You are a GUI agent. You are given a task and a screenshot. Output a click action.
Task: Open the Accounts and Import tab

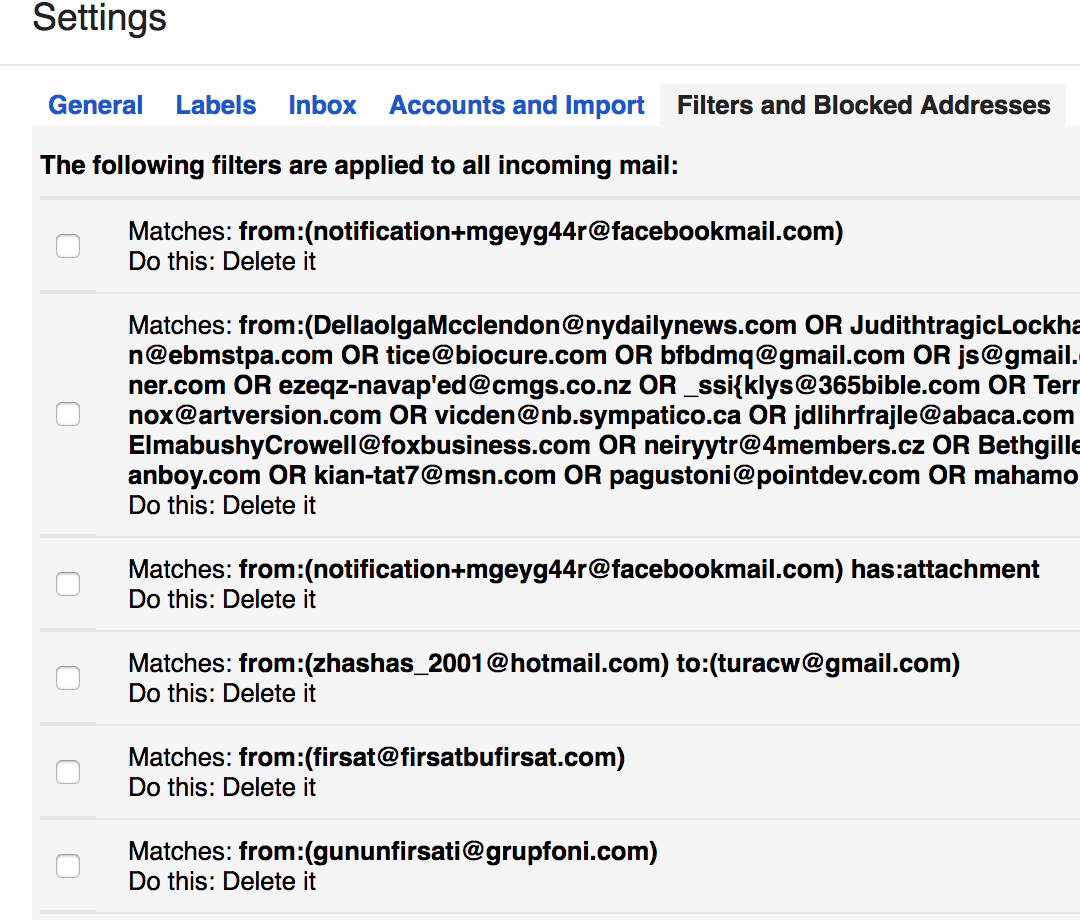click(x=517, y=105)
